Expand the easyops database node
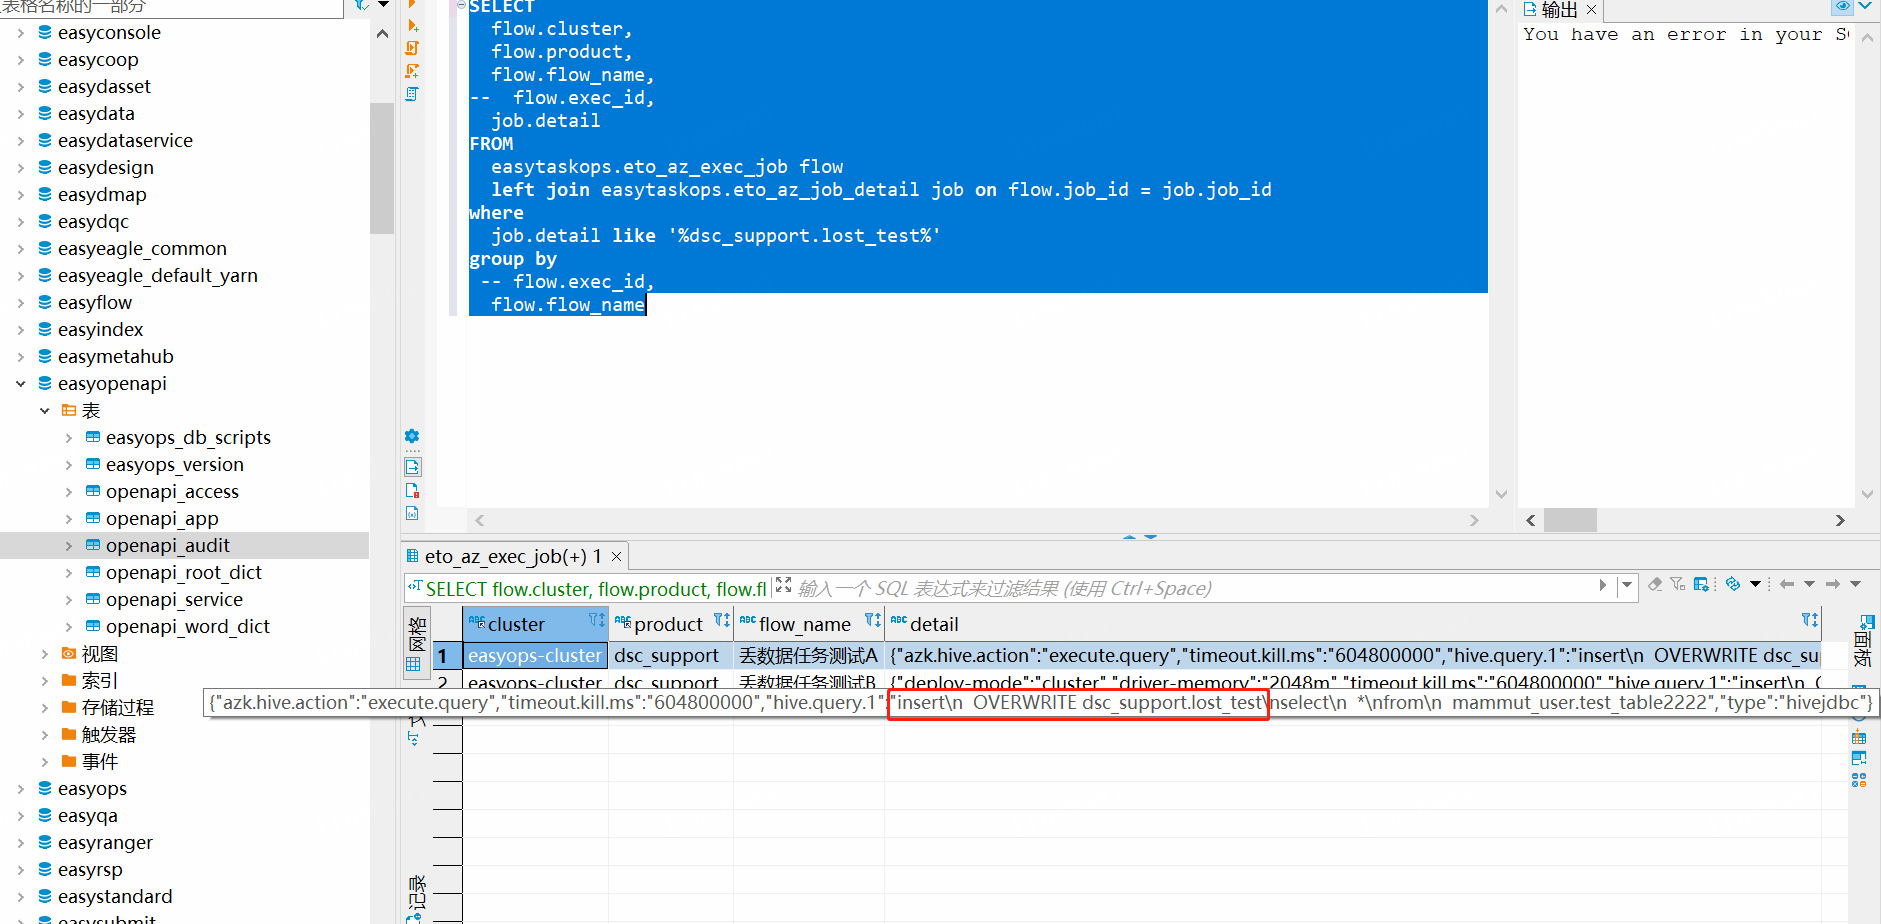This screenshot has width=1881, height=924. [21, 789]
